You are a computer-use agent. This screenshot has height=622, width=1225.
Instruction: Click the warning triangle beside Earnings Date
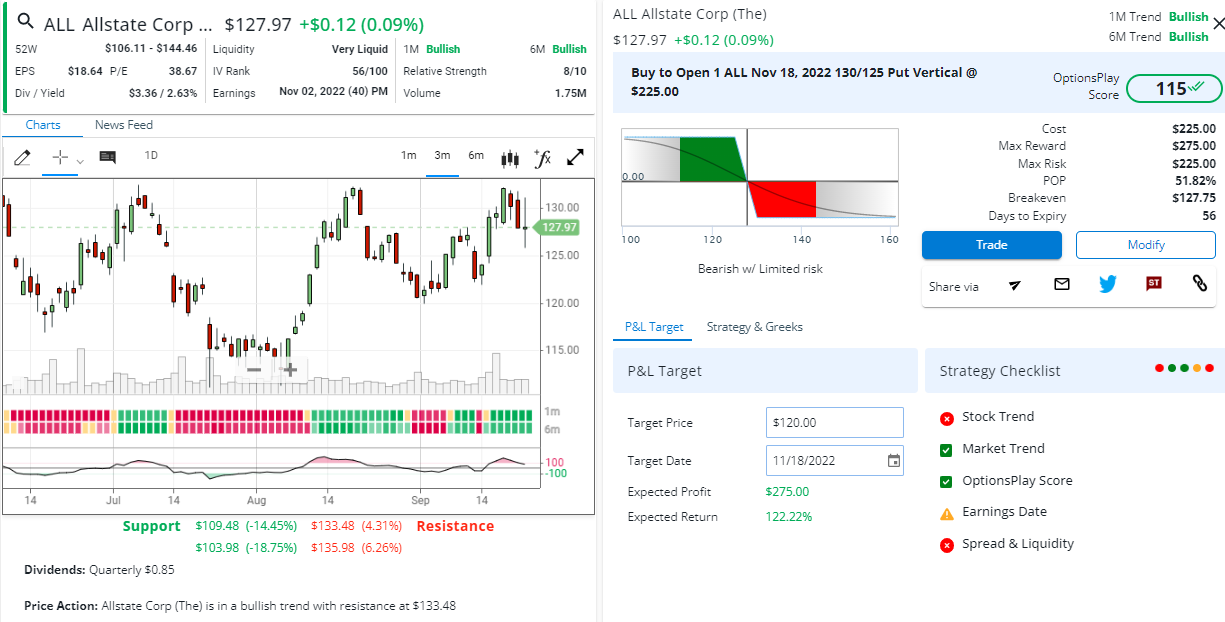(x=947, y=513)
